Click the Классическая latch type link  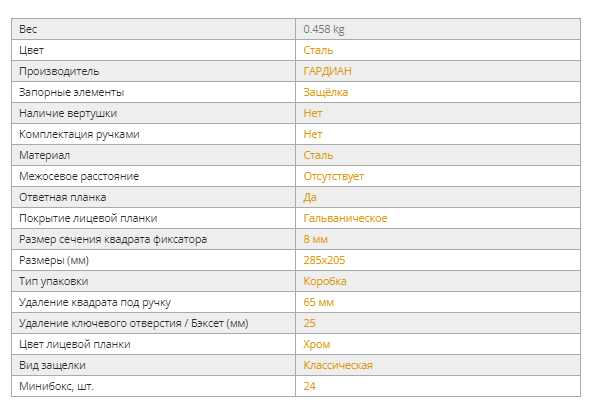coord(338,365)
